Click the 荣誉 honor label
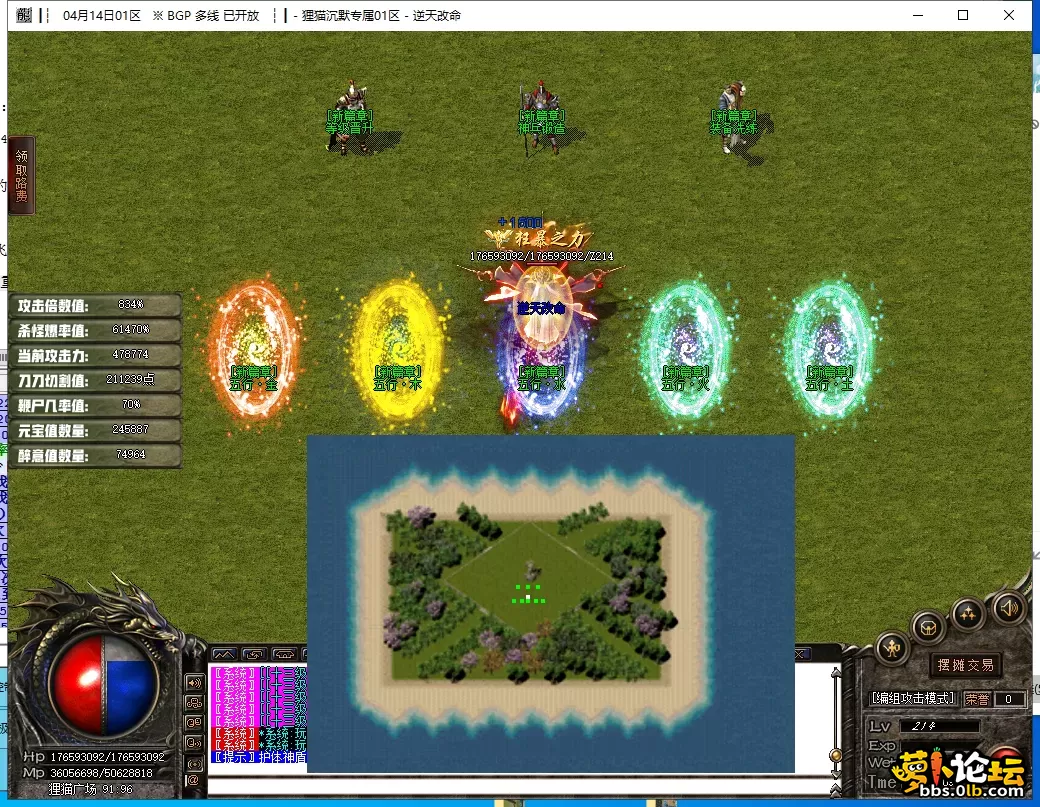1040x807 pixels. 976,699
